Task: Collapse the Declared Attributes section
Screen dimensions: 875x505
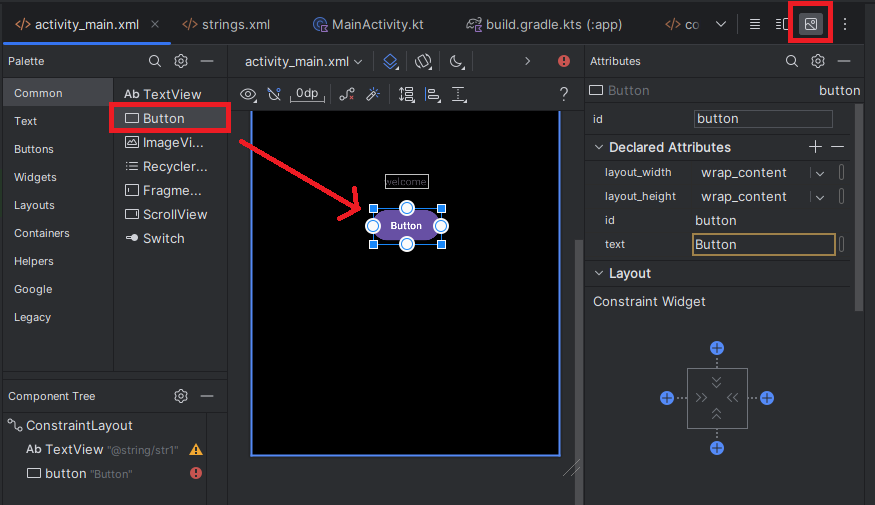Action: [599, 148]
